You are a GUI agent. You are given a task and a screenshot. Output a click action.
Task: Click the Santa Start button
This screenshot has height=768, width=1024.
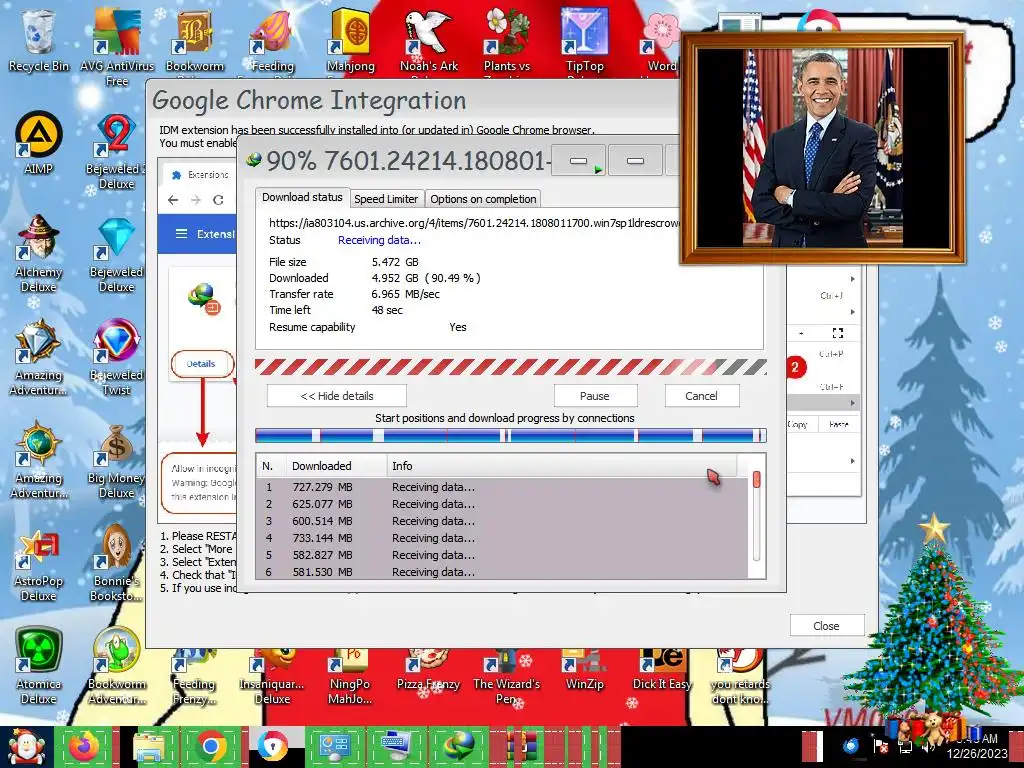tap(26, 747)
